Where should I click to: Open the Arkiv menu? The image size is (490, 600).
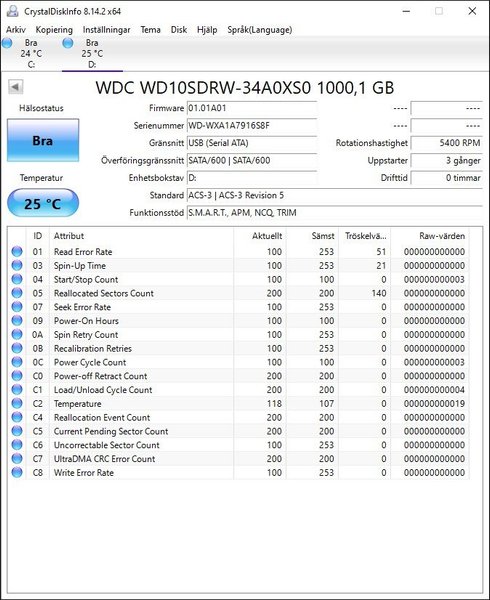[x=16, y=30]
